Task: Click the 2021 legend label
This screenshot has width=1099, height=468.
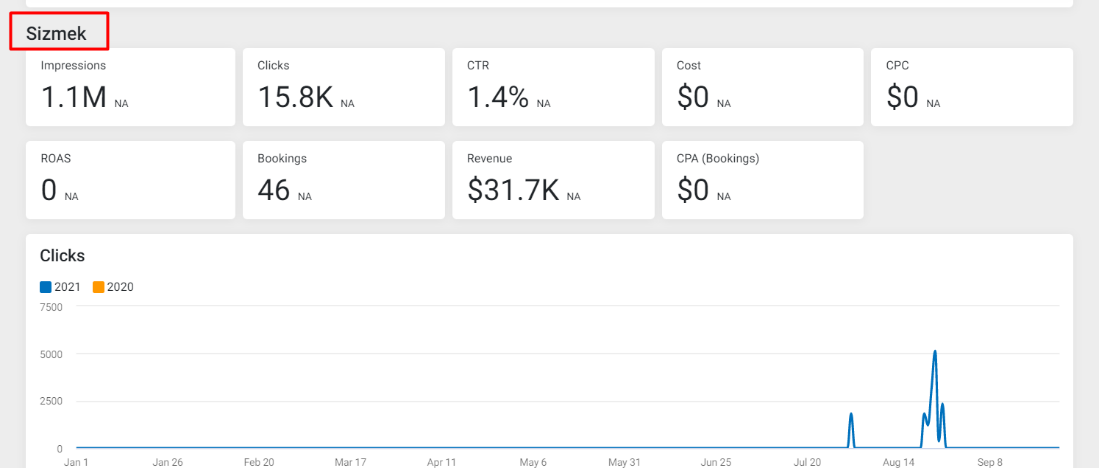Action: click(x=67, y=287)
